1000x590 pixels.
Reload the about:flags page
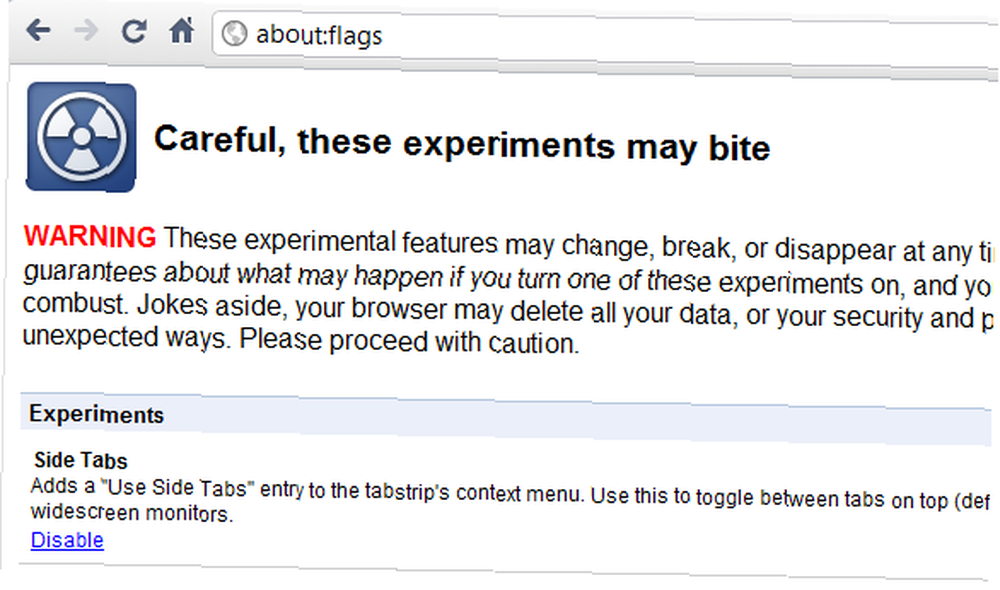pos(134,31)
